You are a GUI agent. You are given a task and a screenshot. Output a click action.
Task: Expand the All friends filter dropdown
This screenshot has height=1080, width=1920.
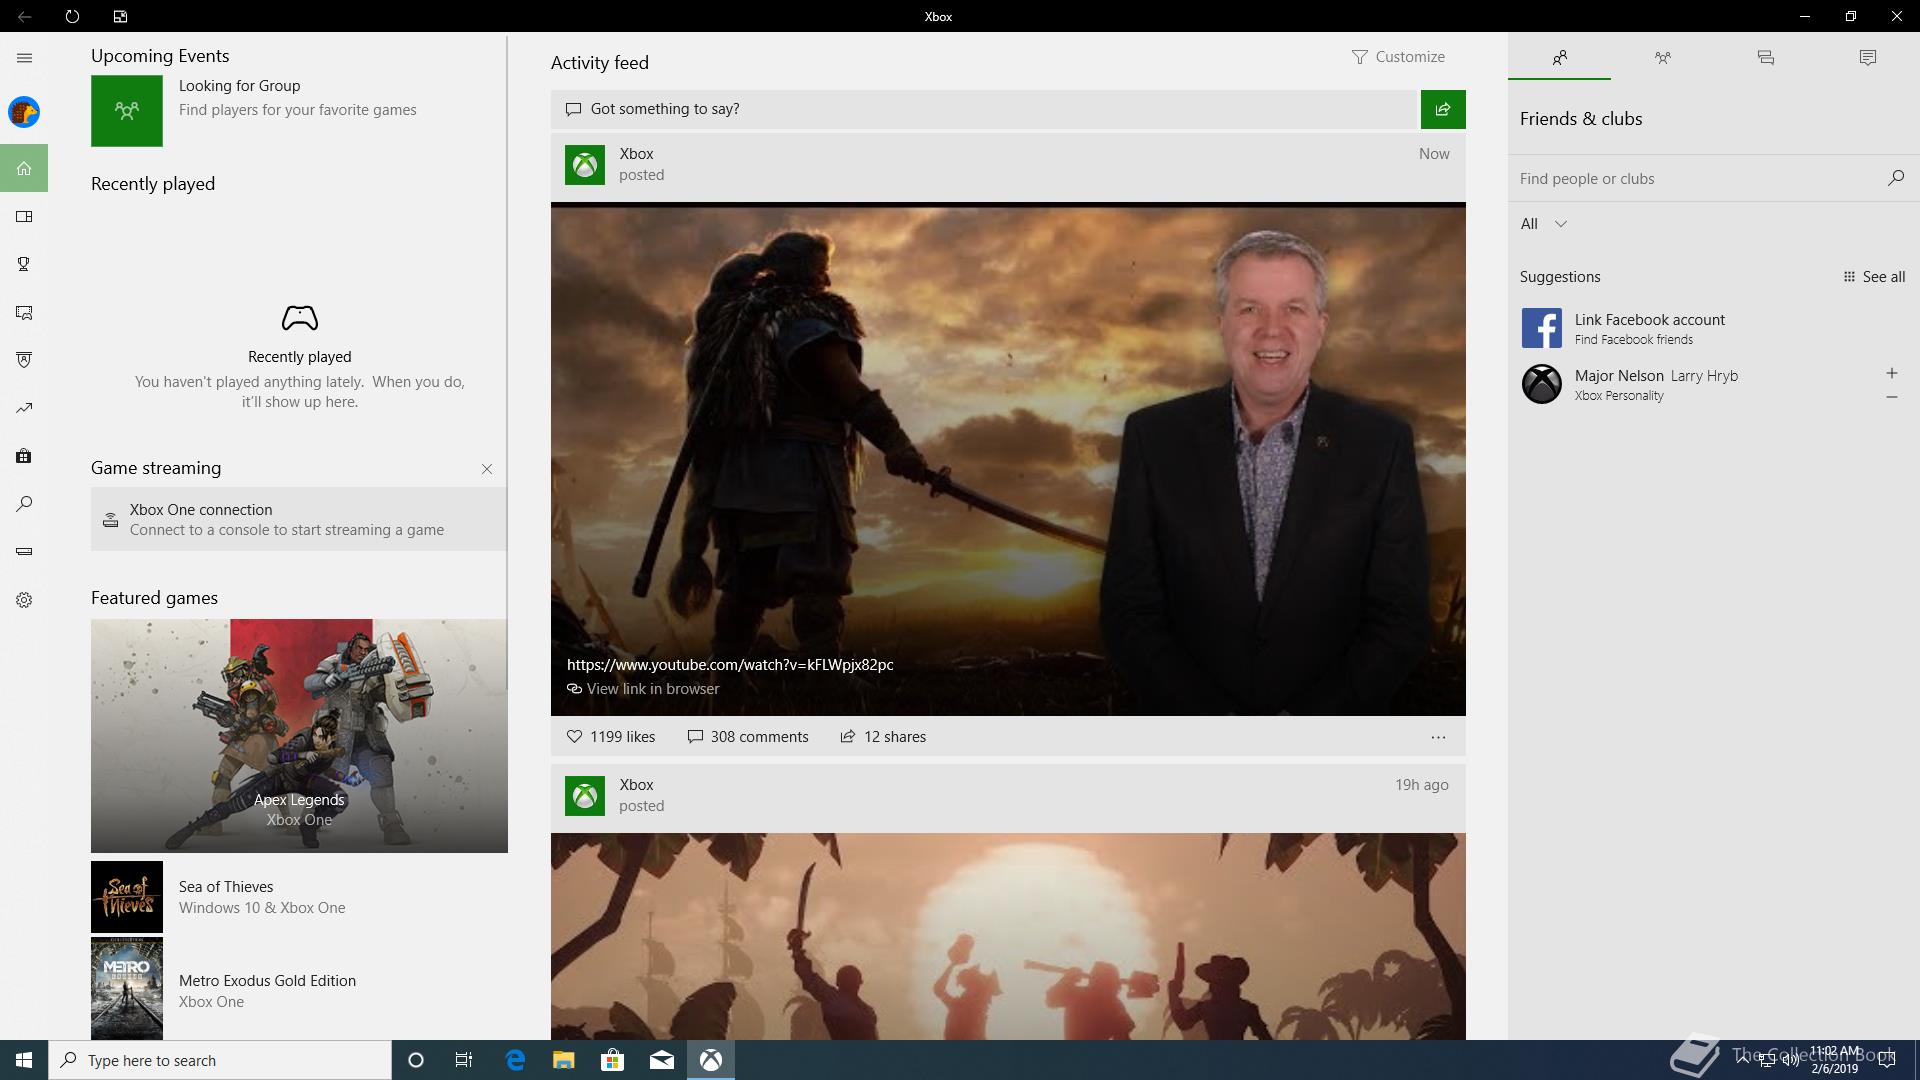(1543, 224)
